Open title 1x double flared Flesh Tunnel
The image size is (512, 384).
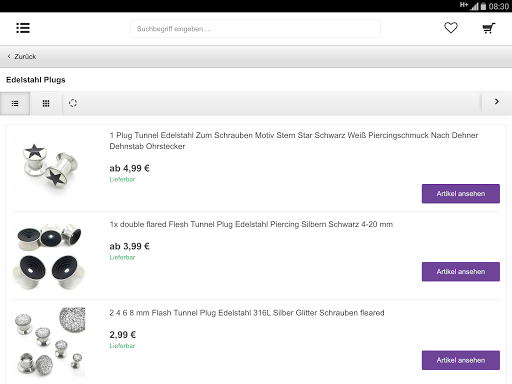click(251, 224)
